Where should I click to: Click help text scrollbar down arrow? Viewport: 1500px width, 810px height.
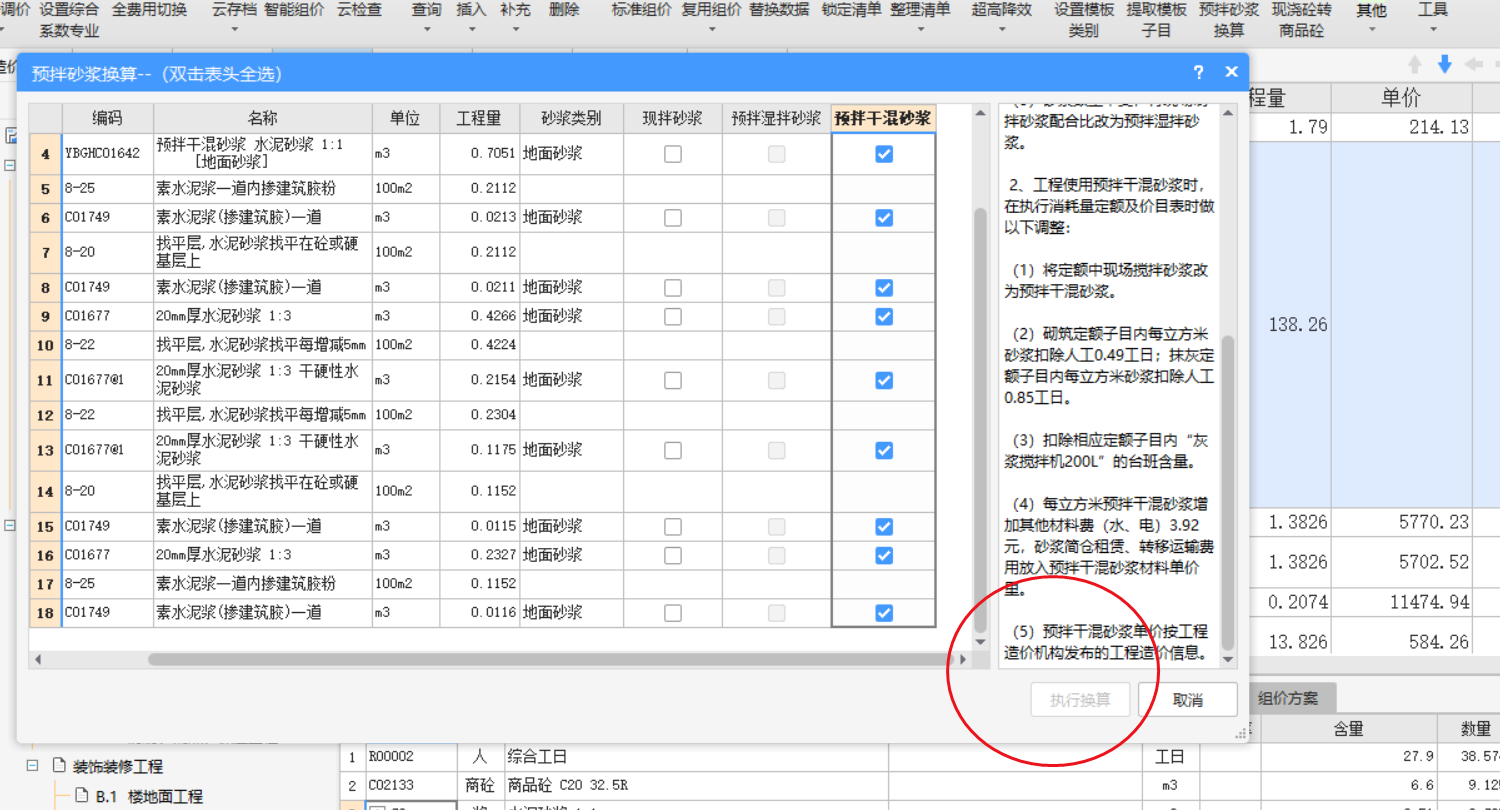[x=1228, y=661]
